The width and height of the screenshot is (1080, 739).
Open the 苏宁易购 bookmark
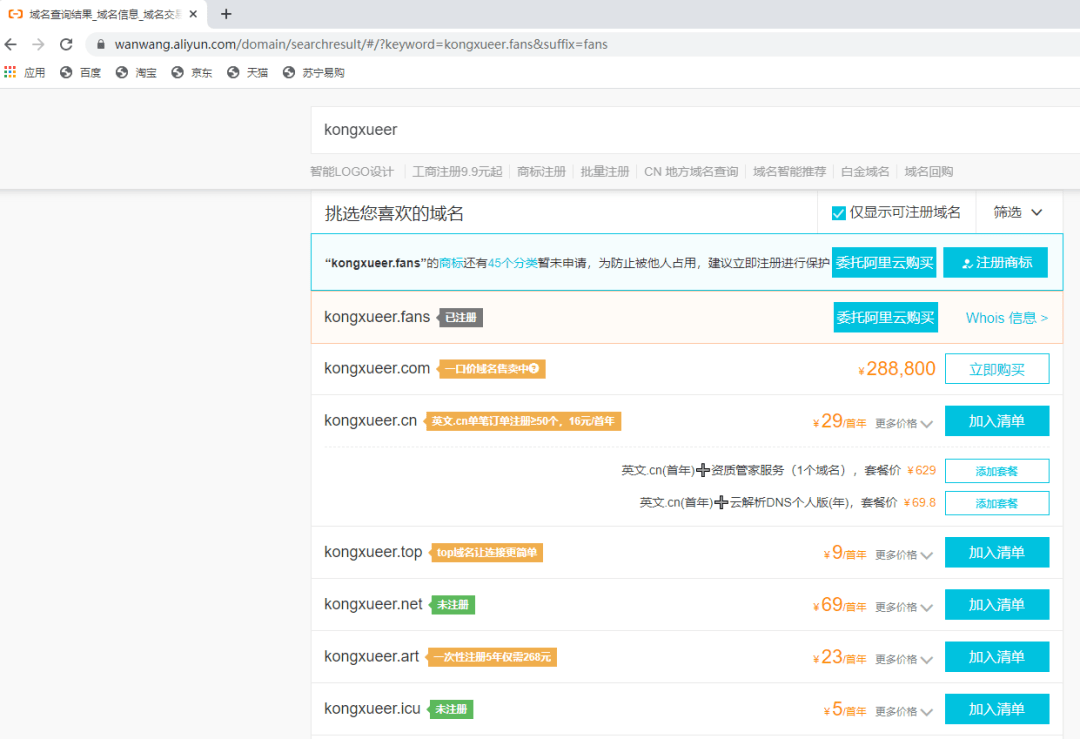tap(314, 72)
